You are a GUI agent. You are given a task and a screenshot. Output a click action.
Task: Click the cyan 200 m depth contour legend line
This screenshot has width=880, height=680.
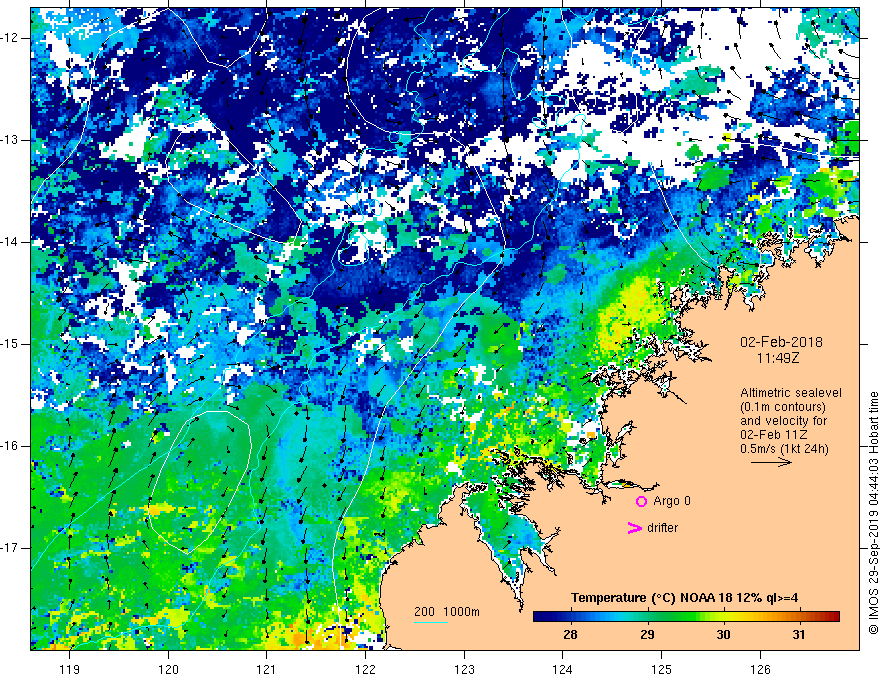point(431,622)
